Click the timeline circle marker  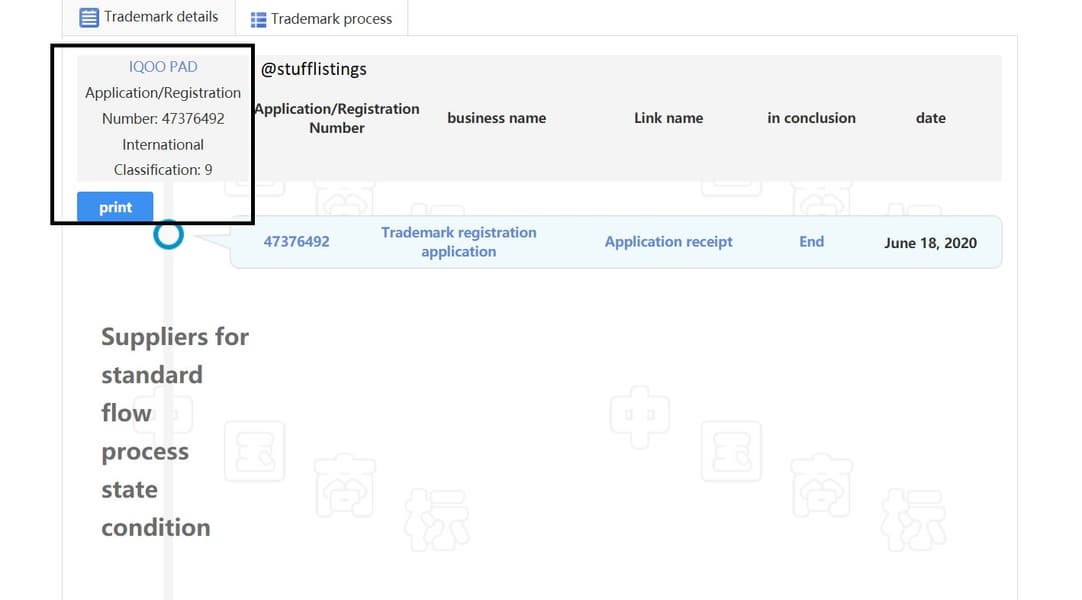(x=169, y=235)
